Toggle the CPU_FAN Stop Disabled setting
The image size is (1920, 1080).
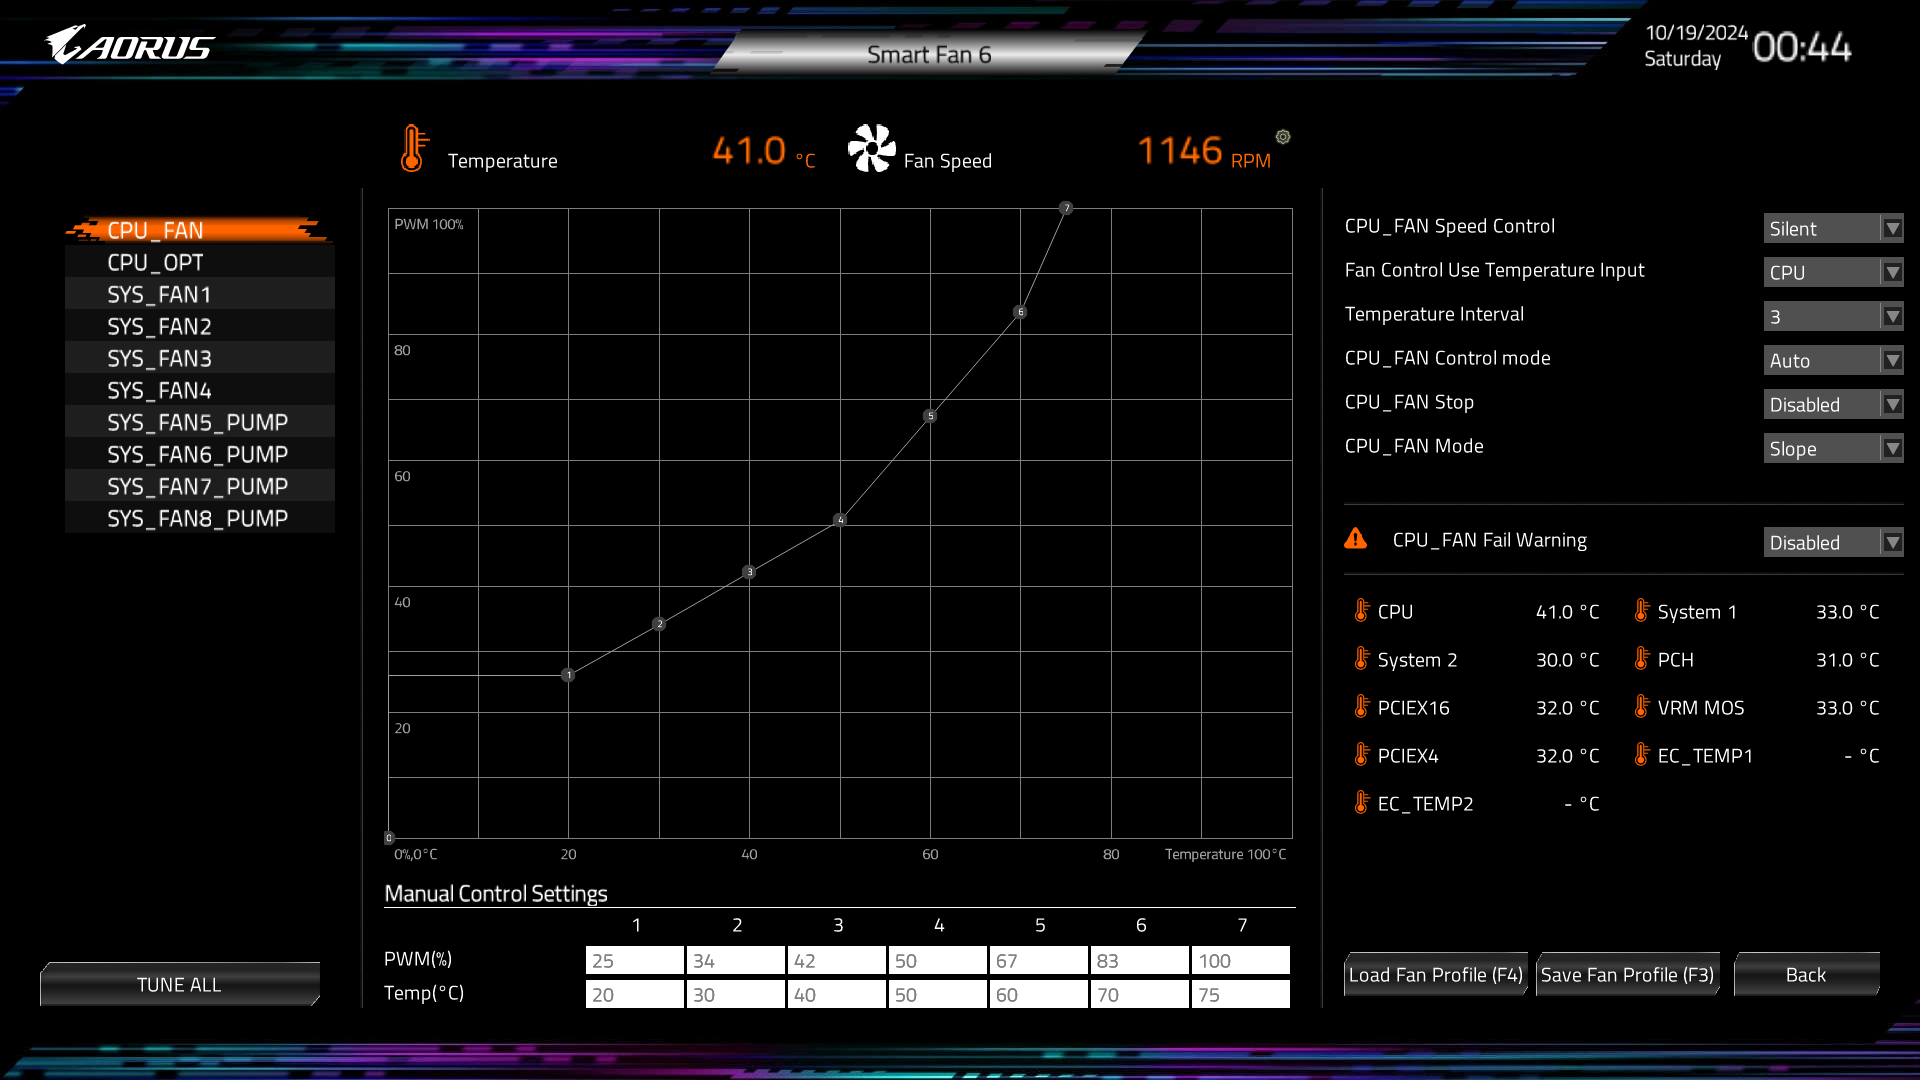[1832, 405]
